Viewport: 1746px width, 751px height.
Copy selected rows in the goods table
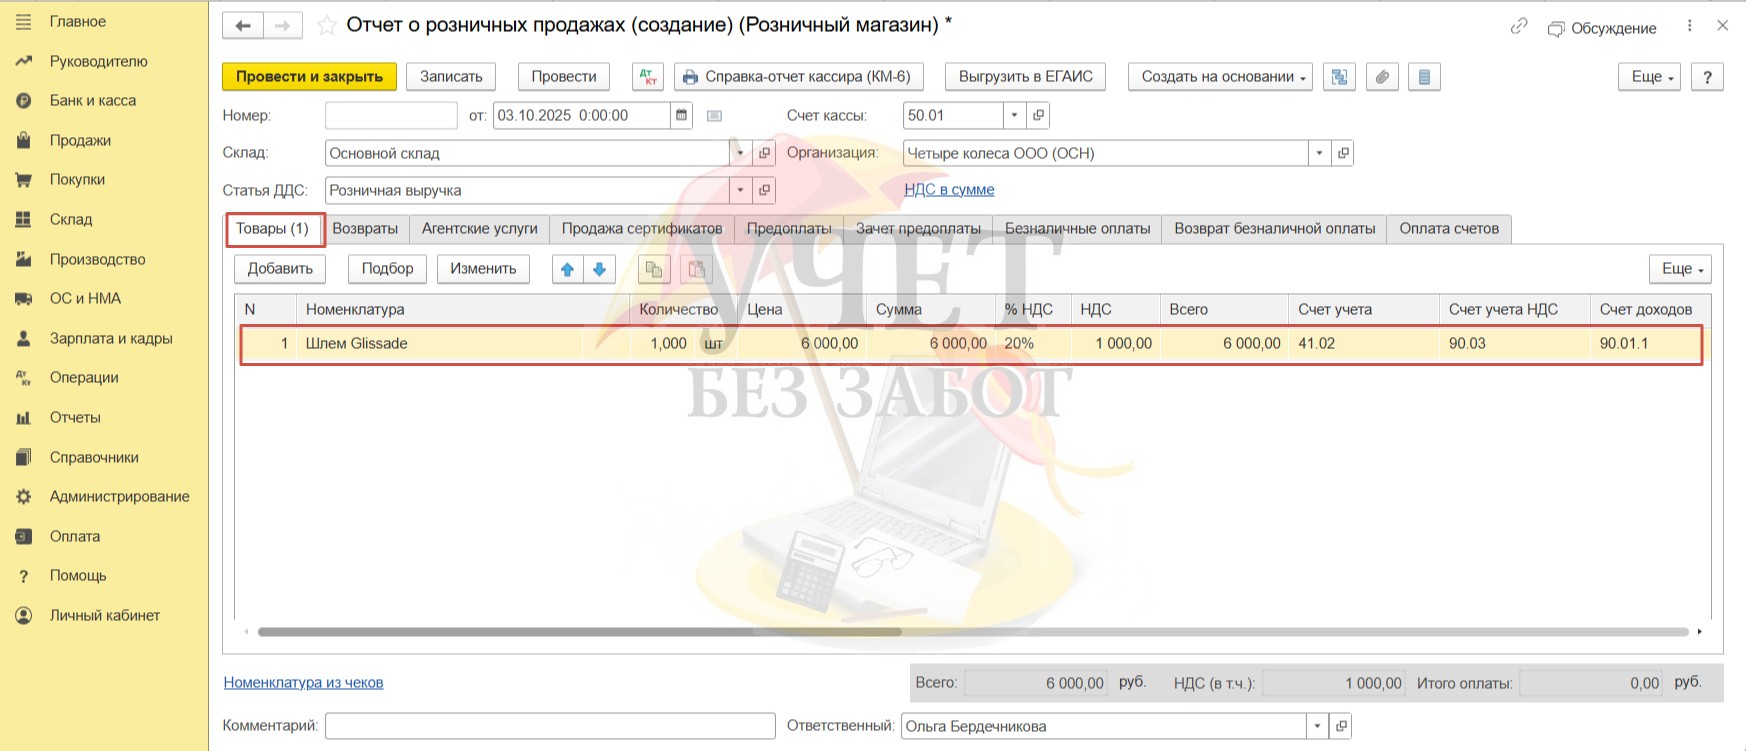tap(654, 269)
